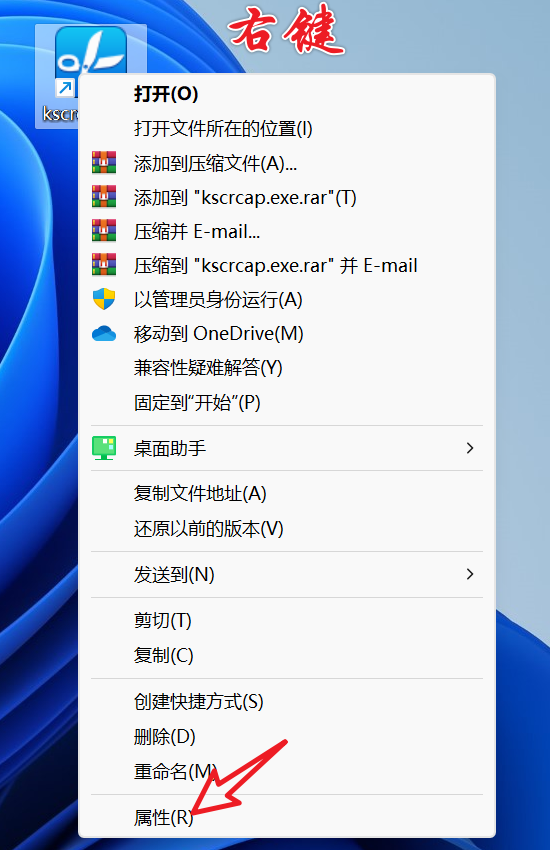Choose 删除(D) entry

pyautogui.click(x=165, y=736)
